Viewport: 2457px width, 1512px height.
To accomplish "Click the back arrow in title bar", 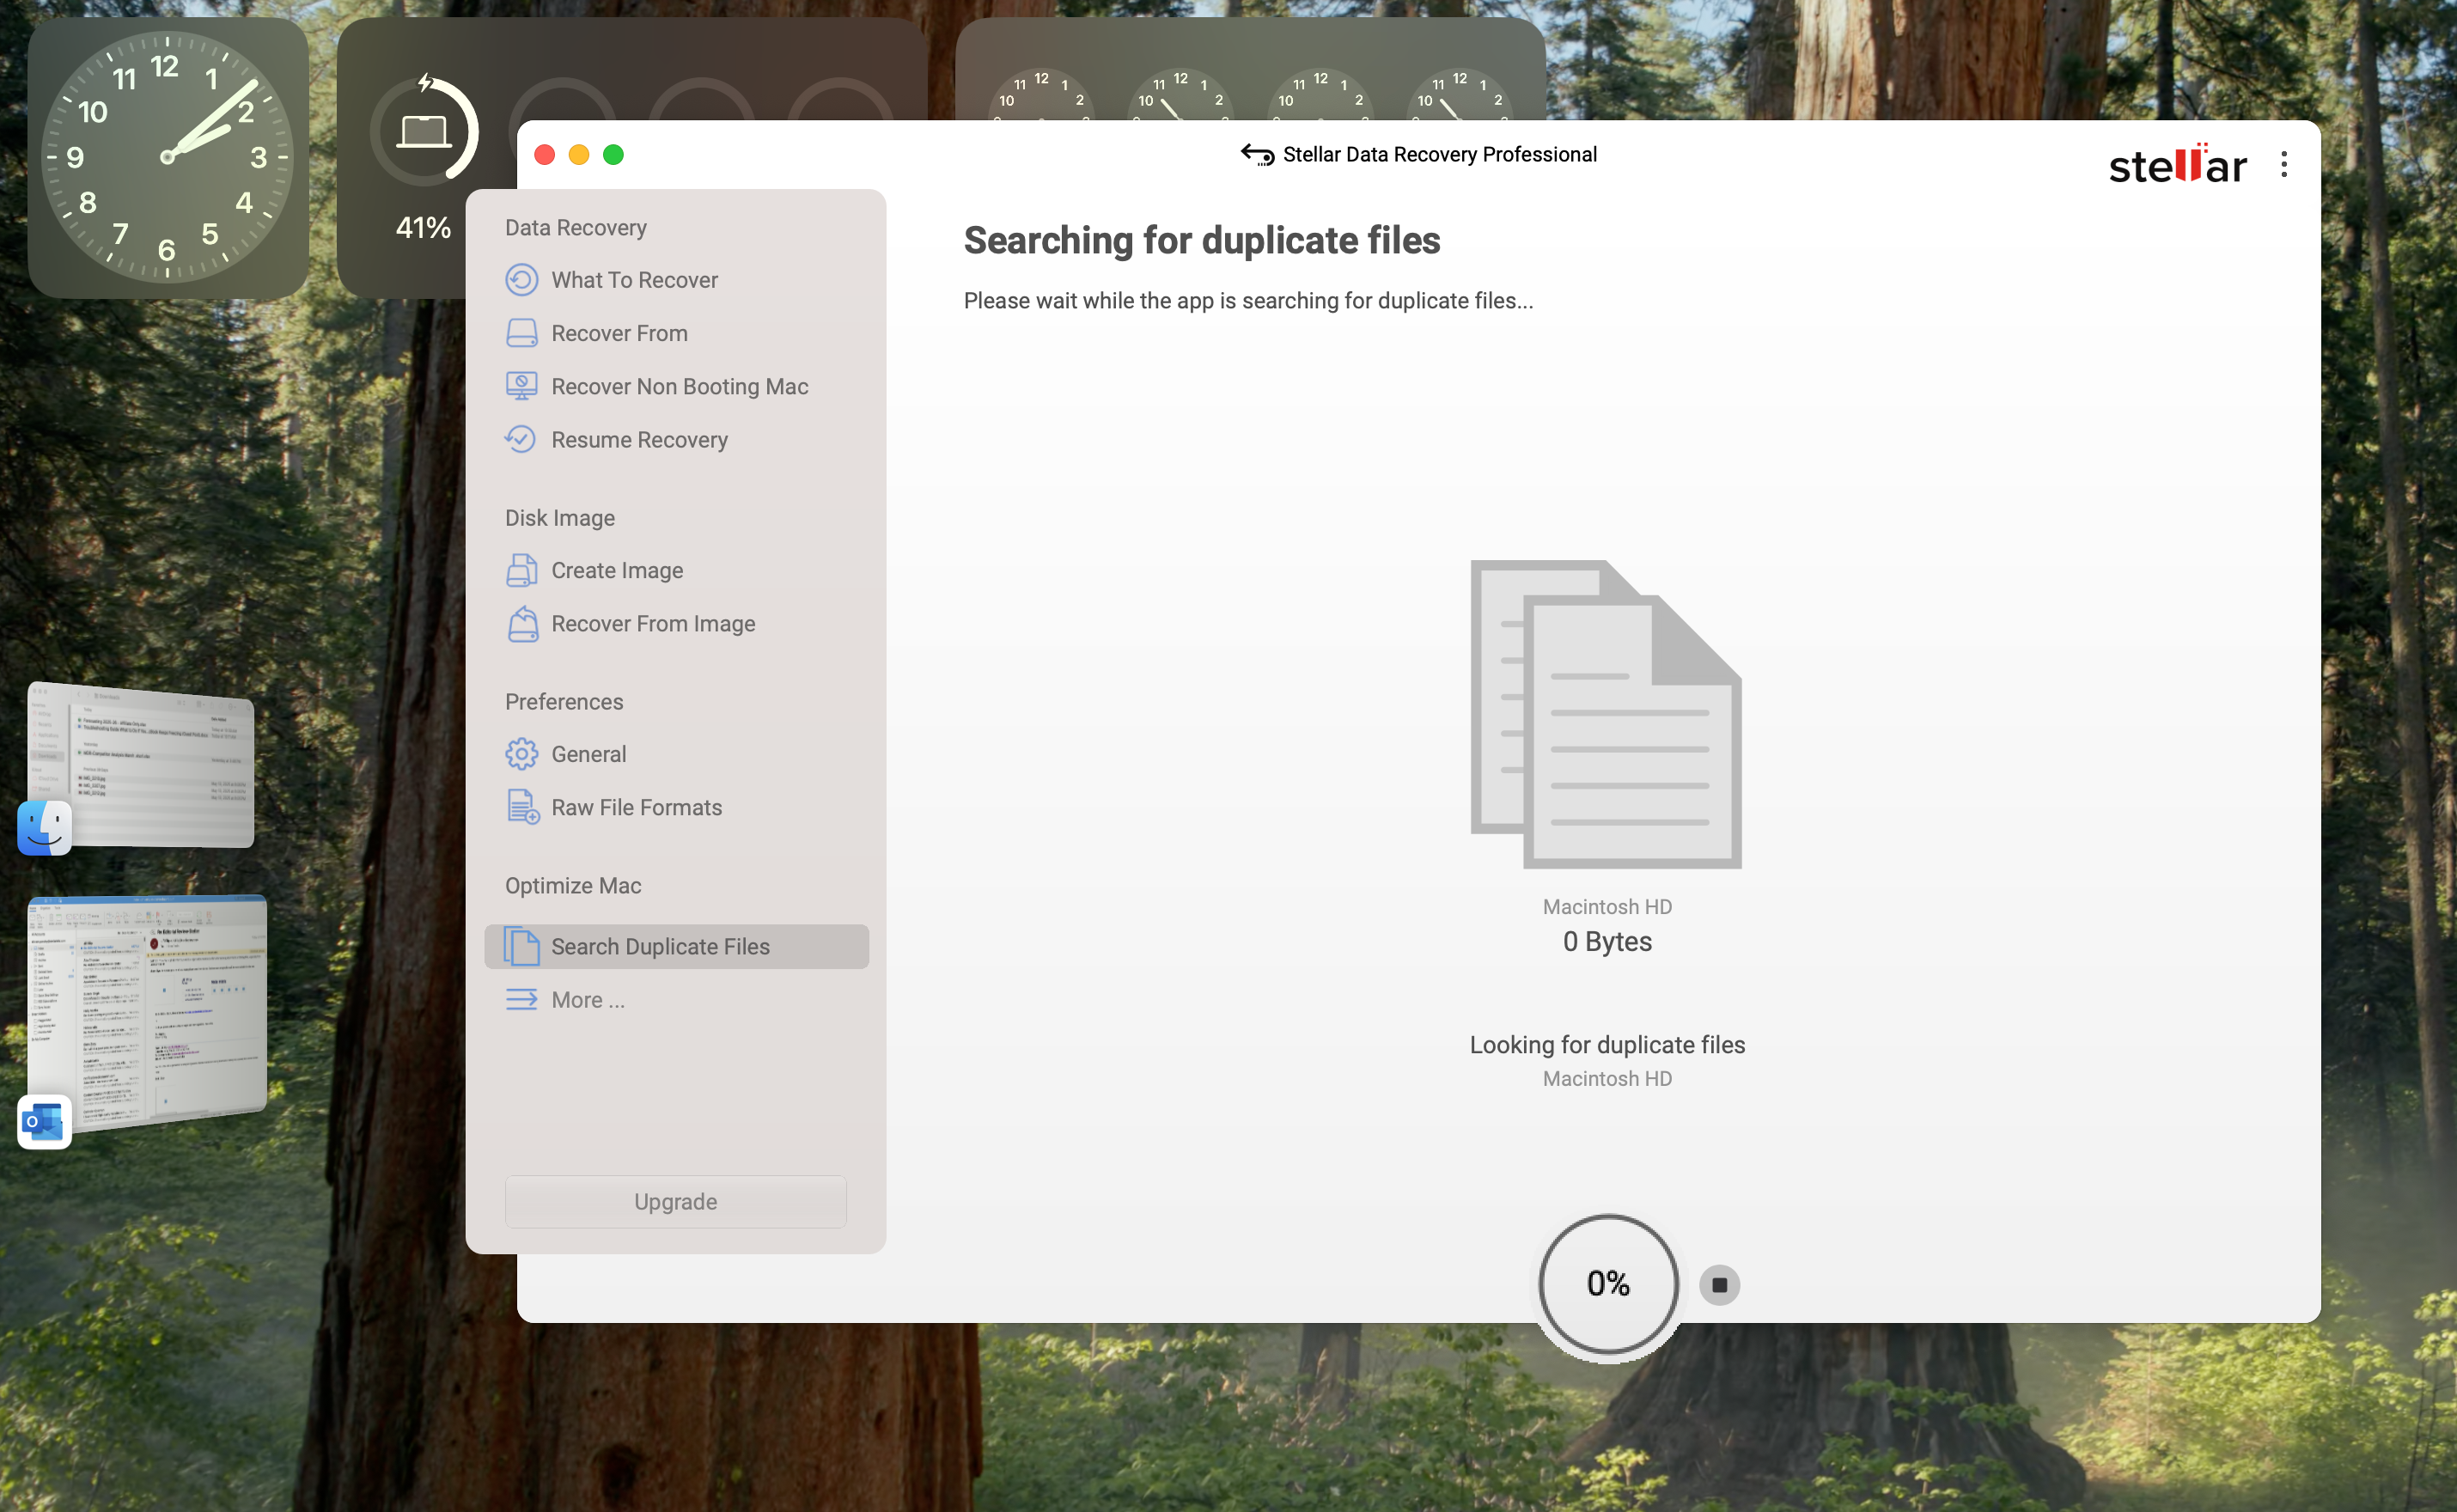I will tap(1256, 155).
